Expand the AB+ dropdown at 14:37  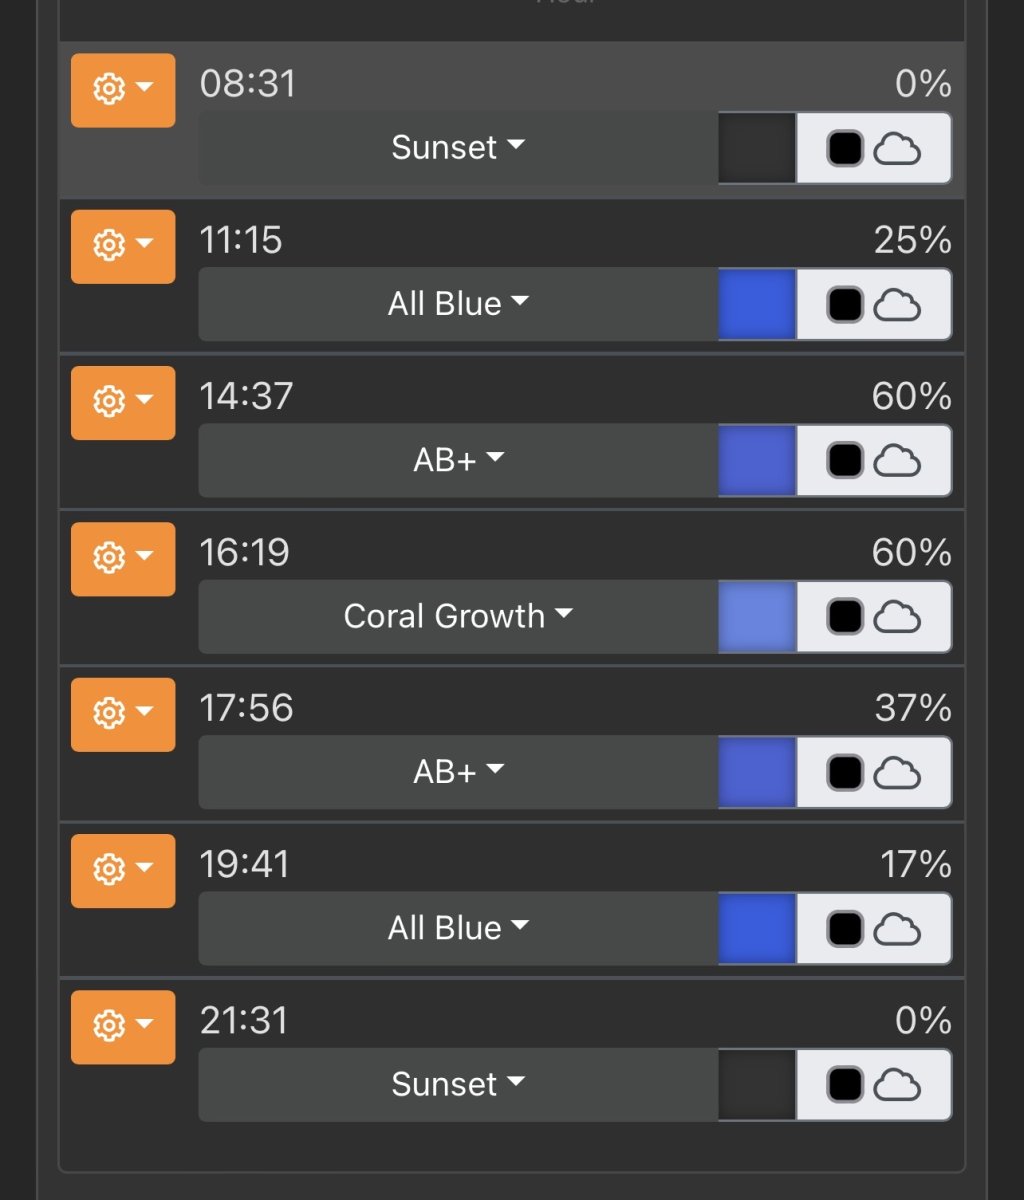458,460
